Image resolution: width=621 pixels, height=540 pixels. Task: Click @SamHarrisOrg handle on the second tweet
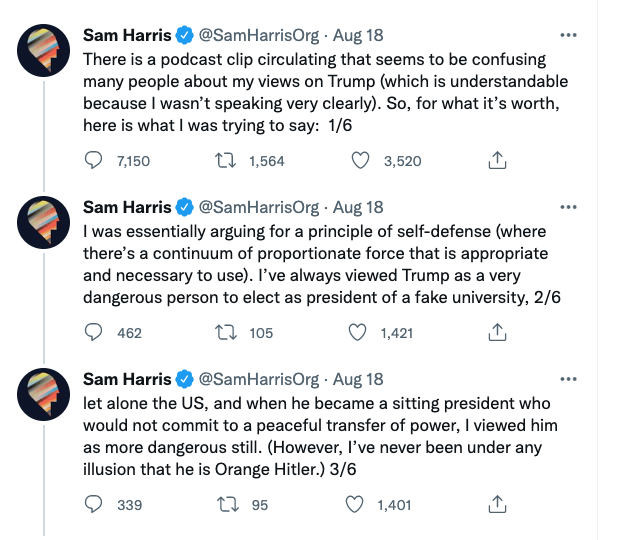point(260,207)
